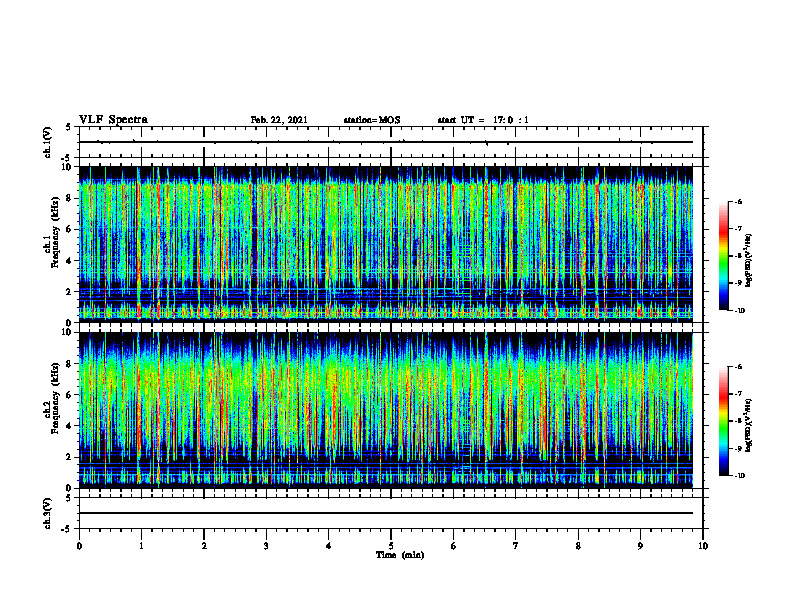This screenshot has height=612, width=792.
Task: Select the ch.2 frequency "10" tick label
Action: (x=69, y=332)
